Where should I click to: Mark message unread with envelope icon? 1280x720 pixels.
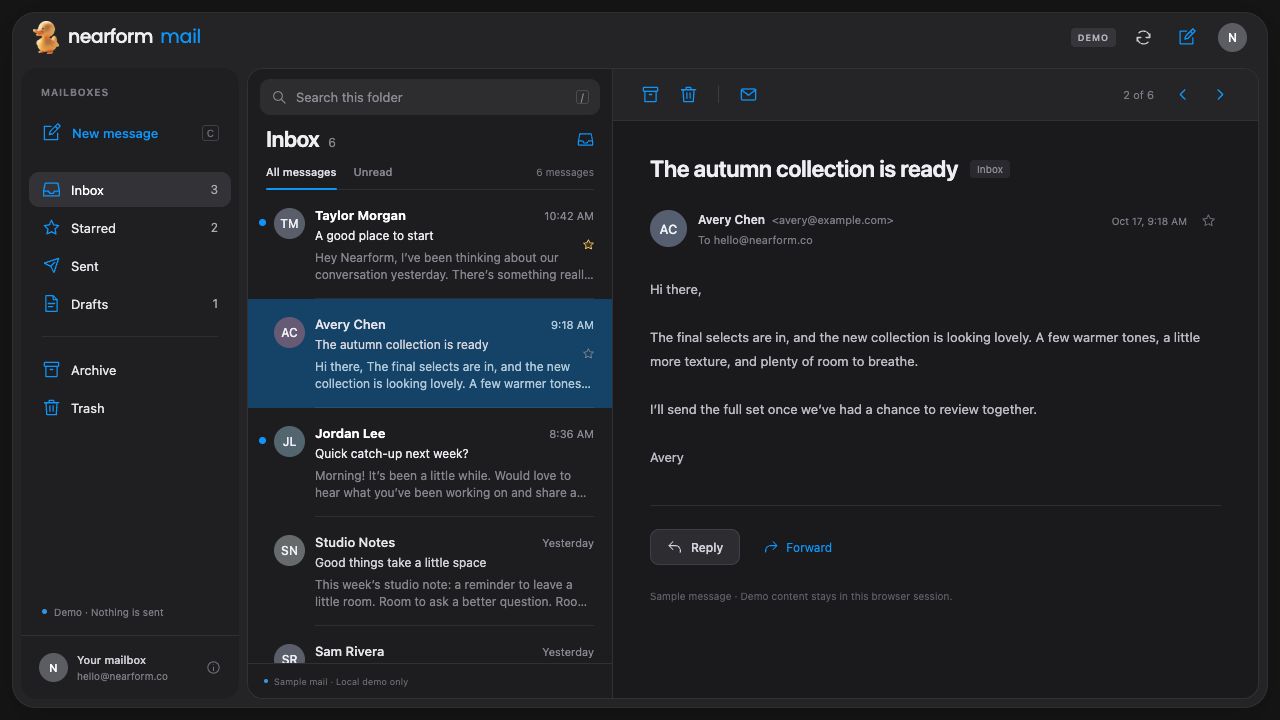tap(748, 94)
